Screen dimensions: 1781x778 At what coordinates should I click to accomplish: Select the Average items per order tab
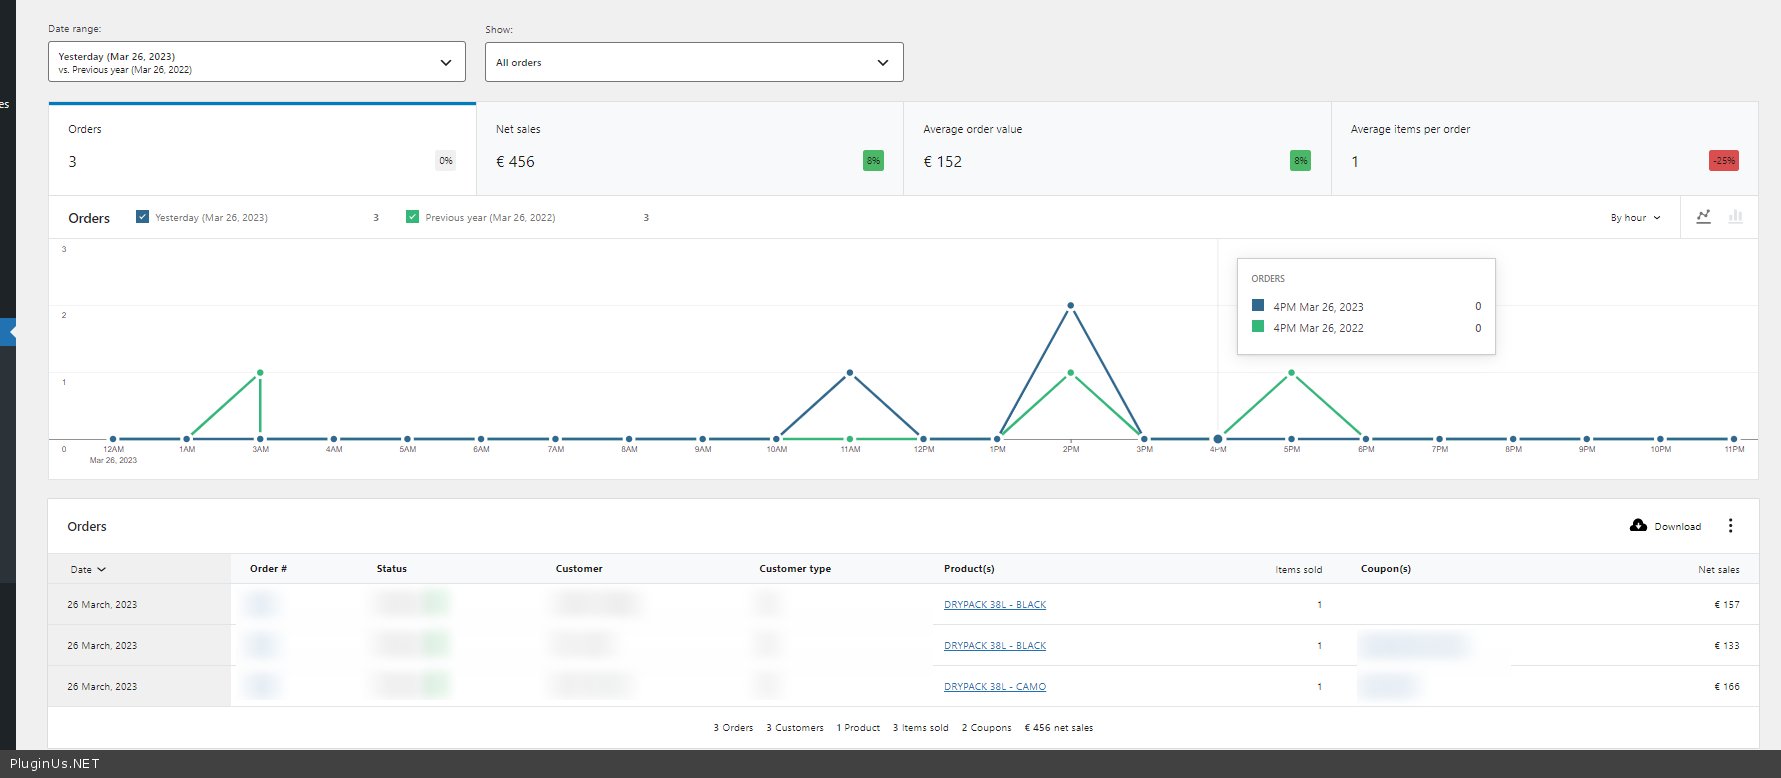coord(1544,148)
